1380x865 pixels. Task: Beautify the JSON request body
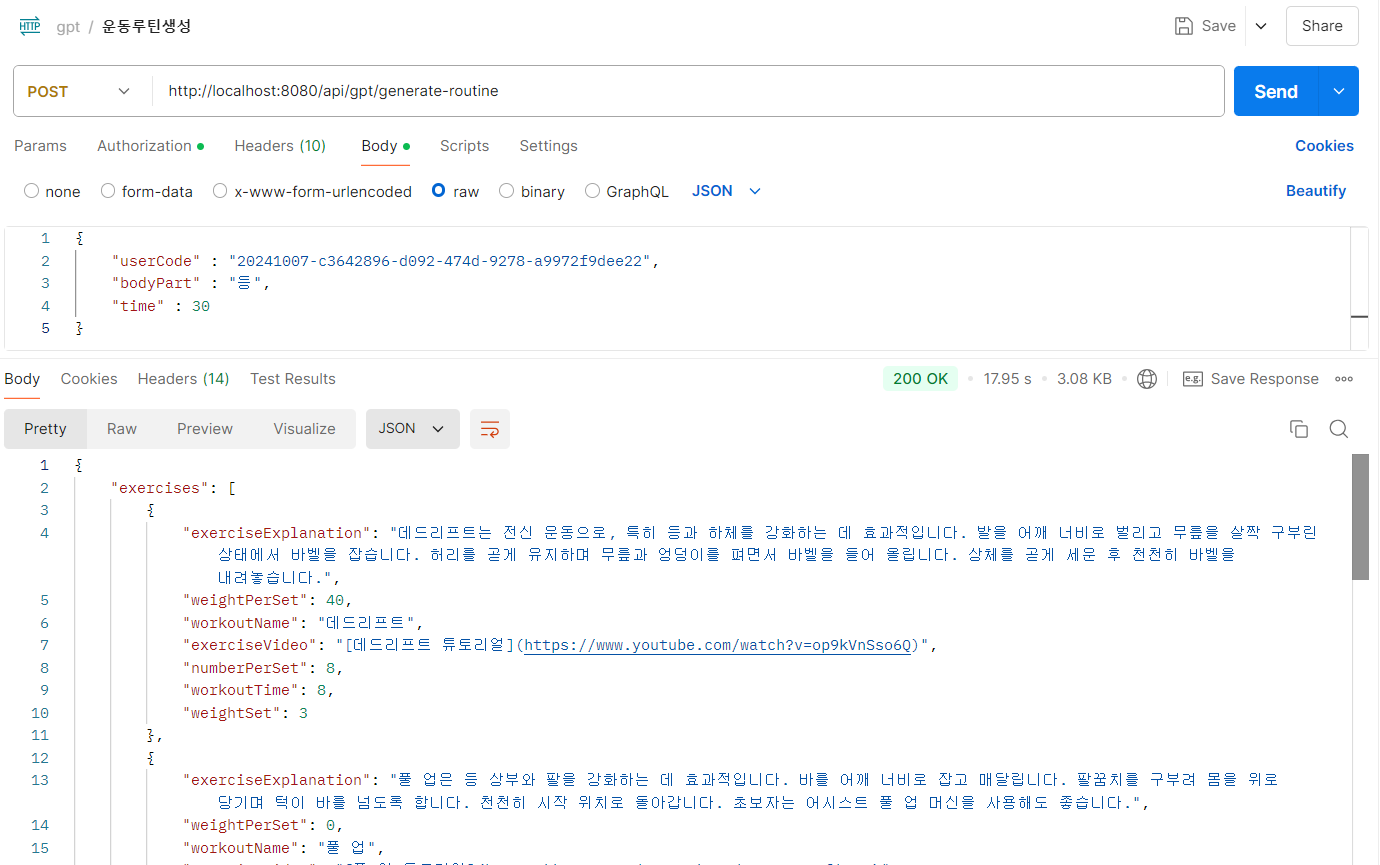1316,190
